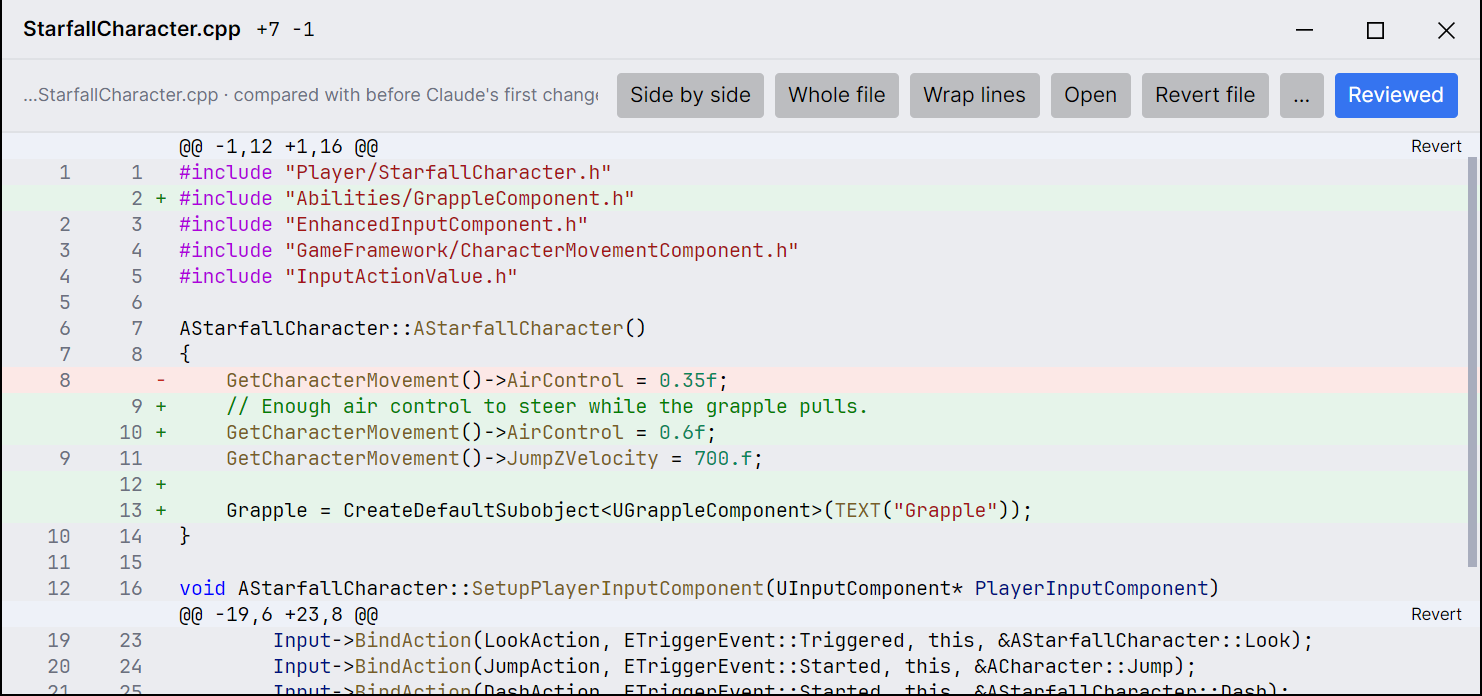Viewport: 1482px width, 696px height.
Task: Click the air control comment line
Action: click(x=734, y=406)
